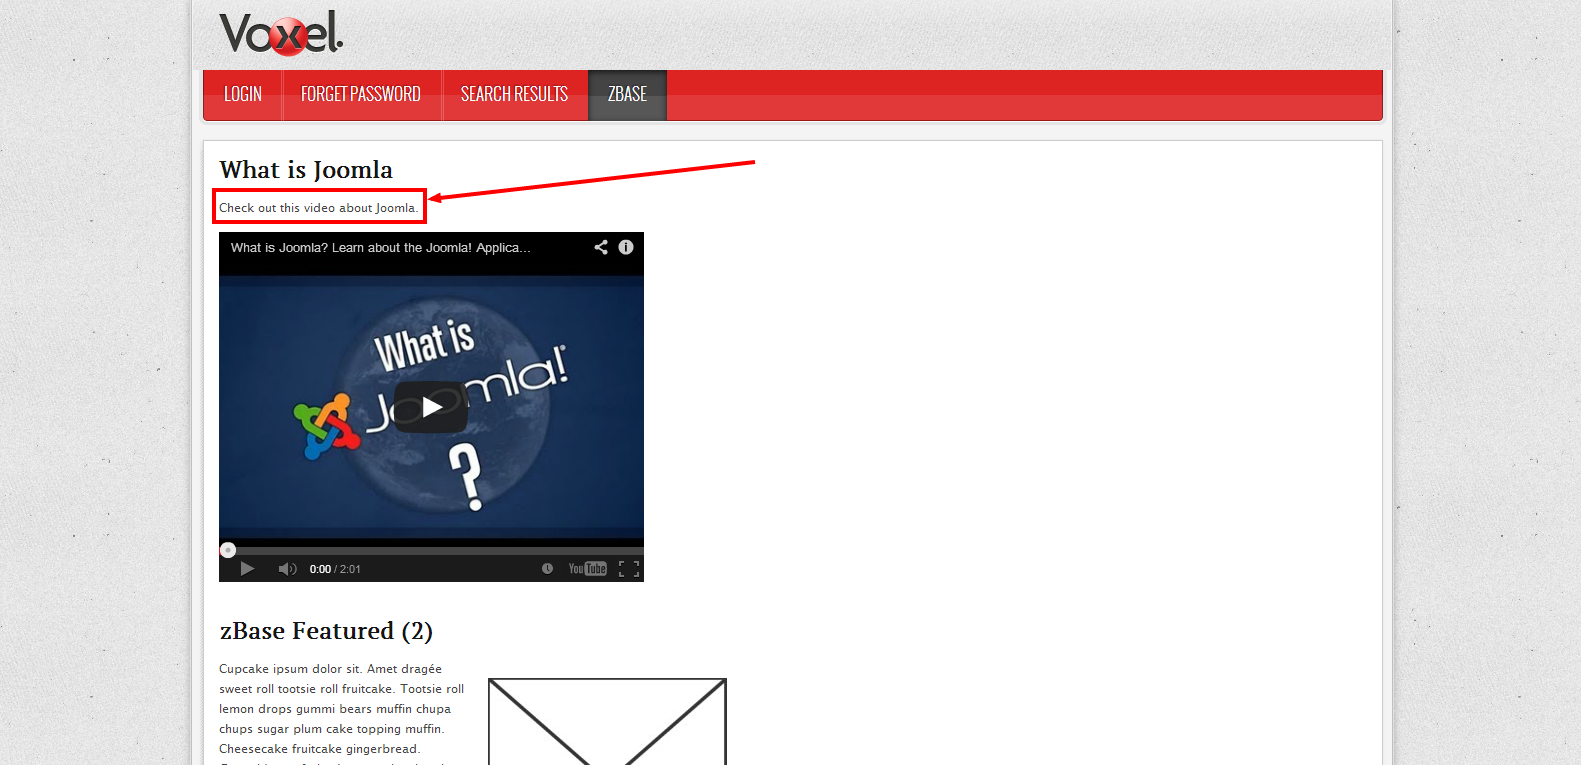Mute video using speaker icon
This screenshot has width=1581, height=765.
coord(287,569)
